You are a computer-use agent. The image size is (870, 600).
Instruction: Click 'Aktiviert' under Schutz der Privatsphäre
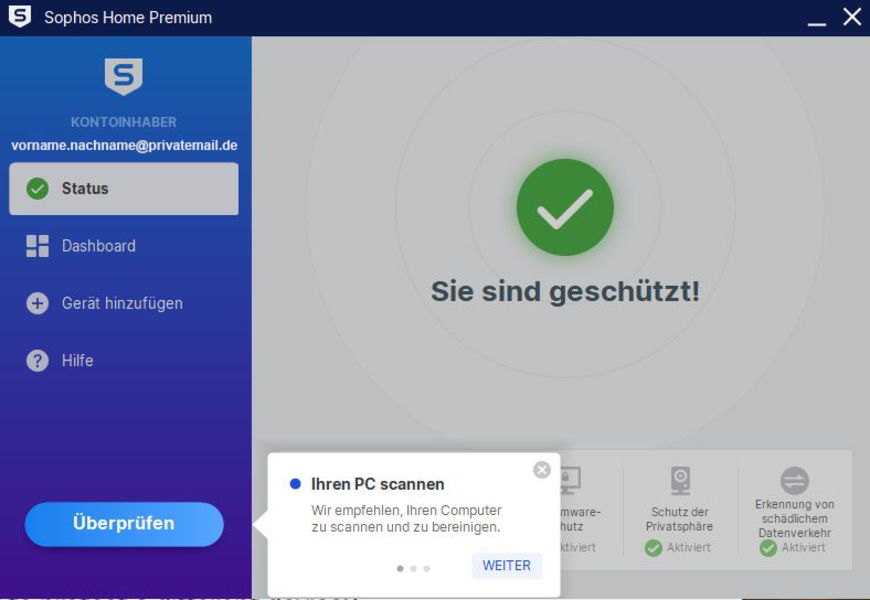tap(689, 548)
